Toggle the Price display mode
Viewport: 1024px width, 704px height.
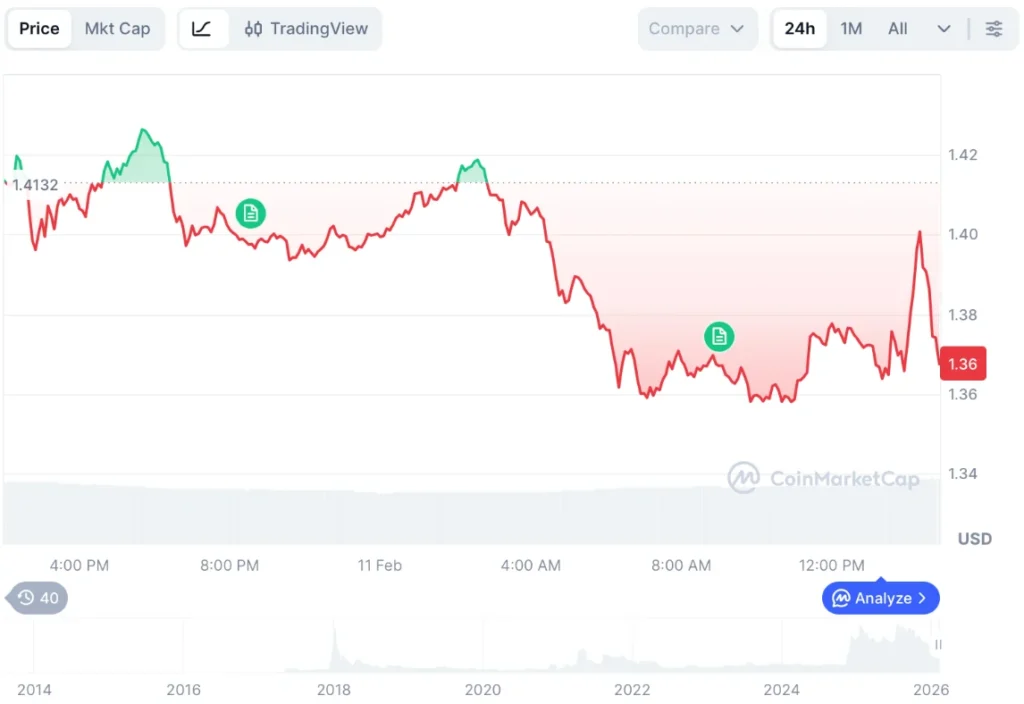click(39, 28)
